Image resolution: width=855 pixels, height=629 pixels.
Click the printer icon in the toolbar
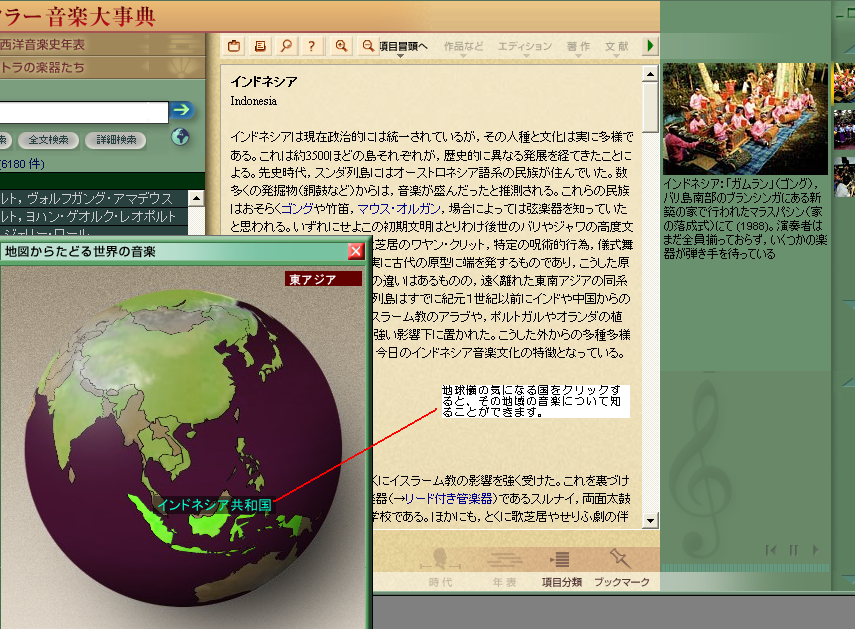pyautogui.click(x=260, y=45)
